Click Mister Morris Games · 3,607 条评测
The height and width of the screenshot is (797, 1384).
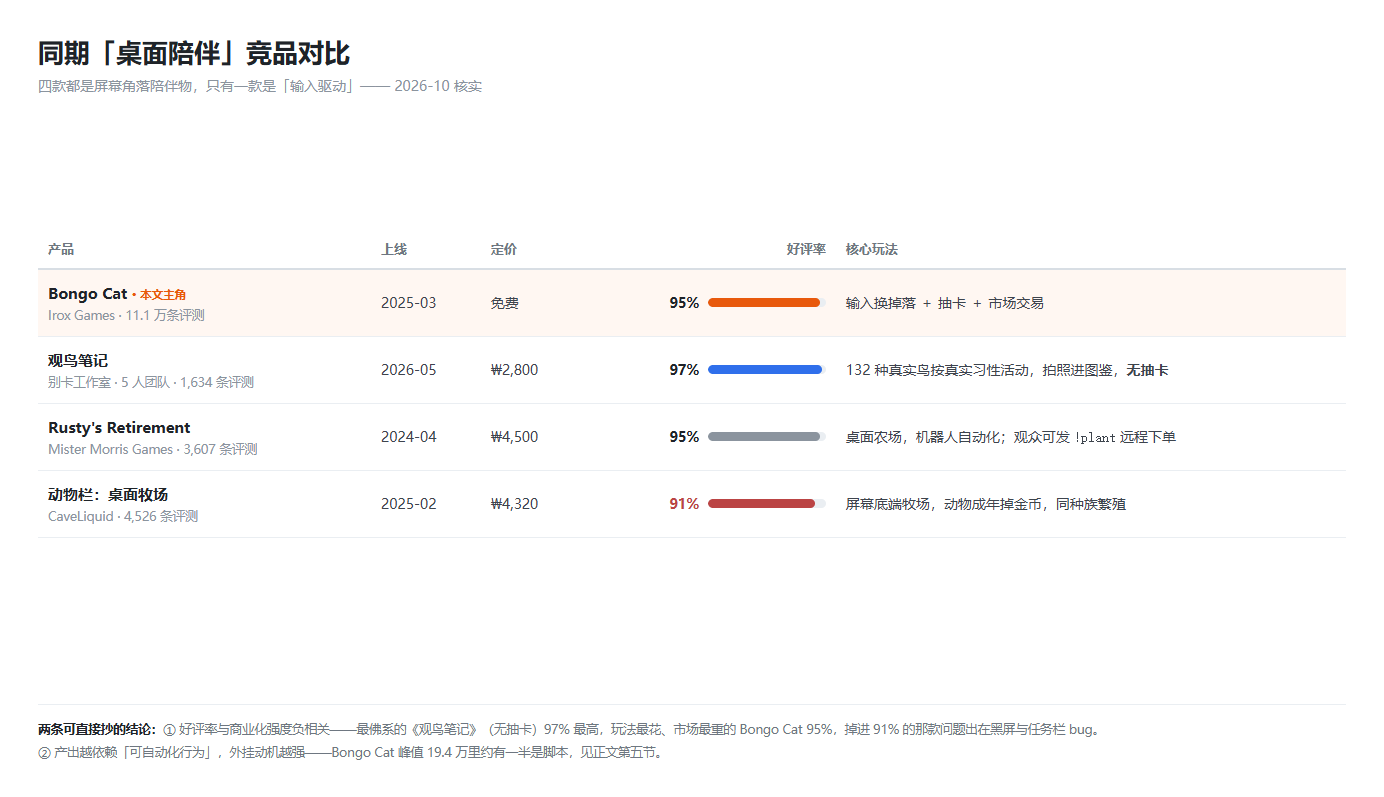click(x=153, y=449)
